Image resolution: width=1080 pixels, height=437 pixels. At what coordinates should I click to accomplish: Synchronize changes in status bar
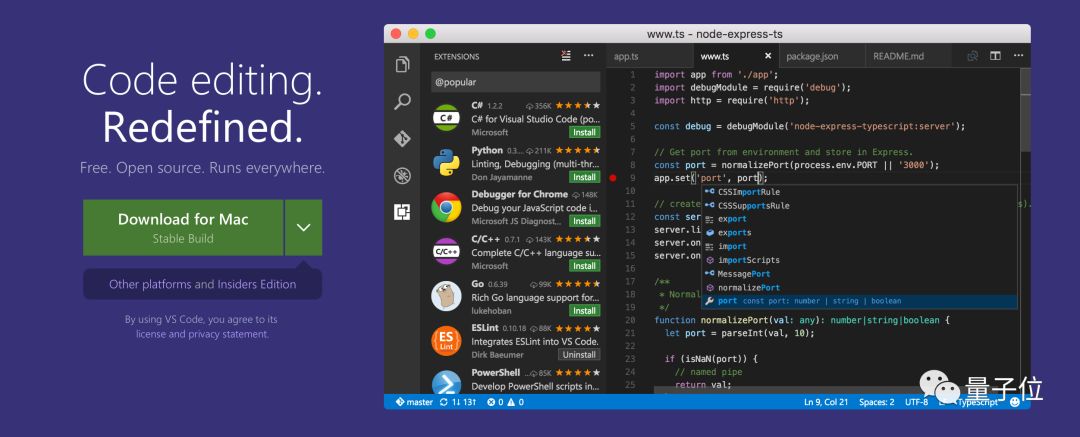[458, 402]
